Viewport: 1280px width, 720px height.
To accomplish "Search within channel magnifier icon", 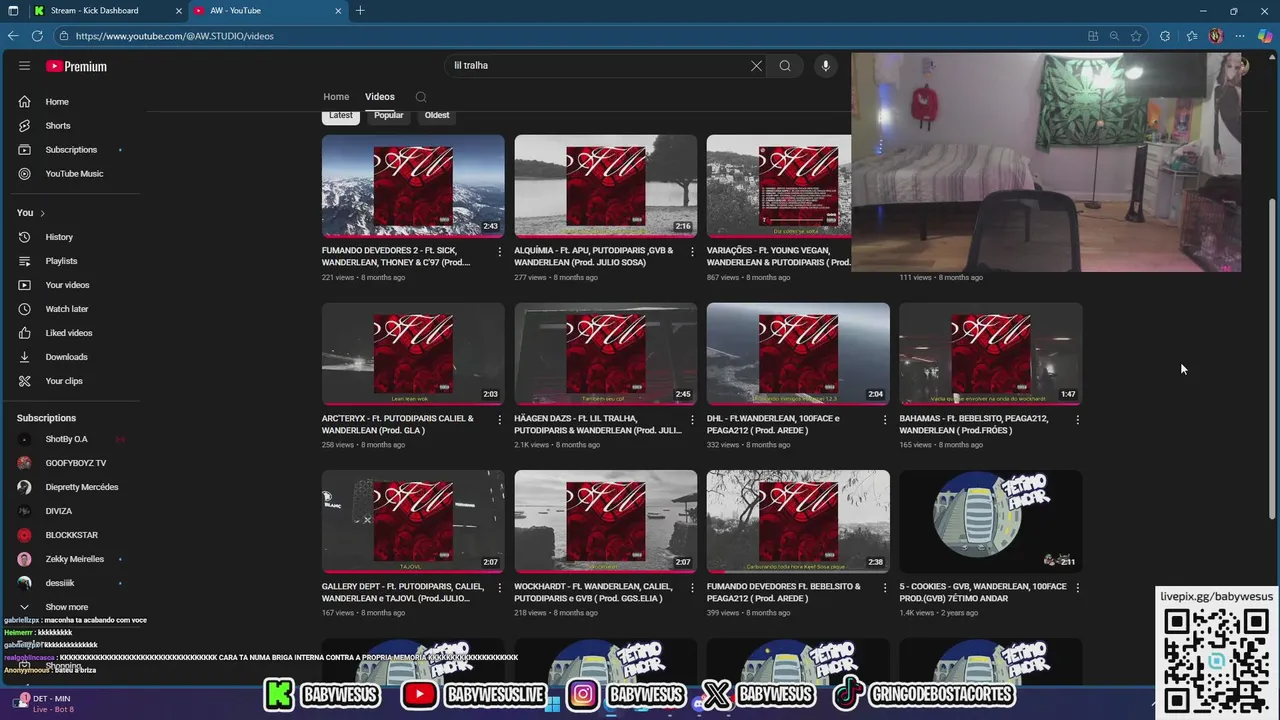I will pos(421,97).
